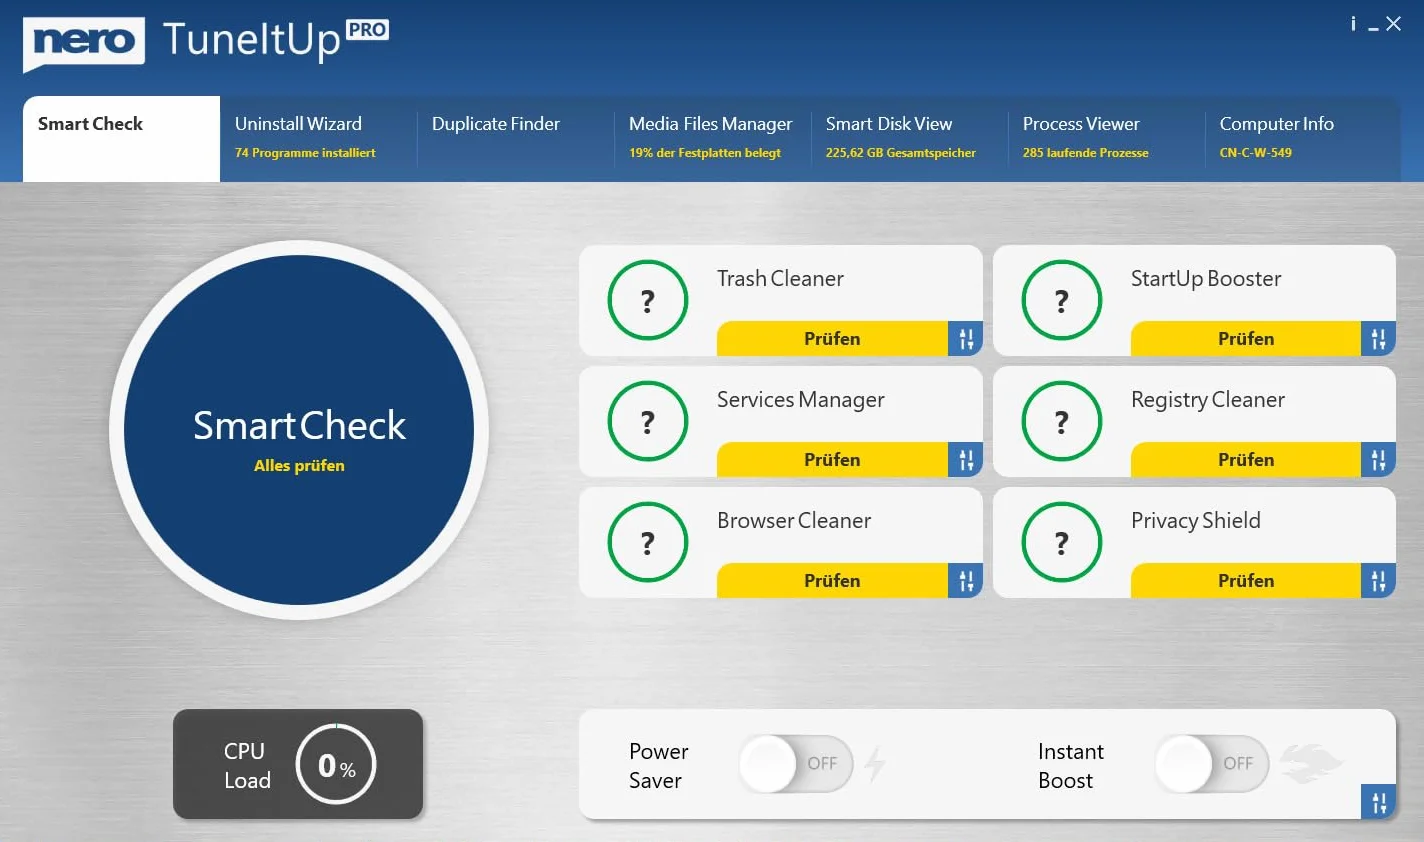Image resolution: width=1424 pixels, height=842 pixels.
Task: Click the 'Alles prüfen' text
Action: pos(299,466)
